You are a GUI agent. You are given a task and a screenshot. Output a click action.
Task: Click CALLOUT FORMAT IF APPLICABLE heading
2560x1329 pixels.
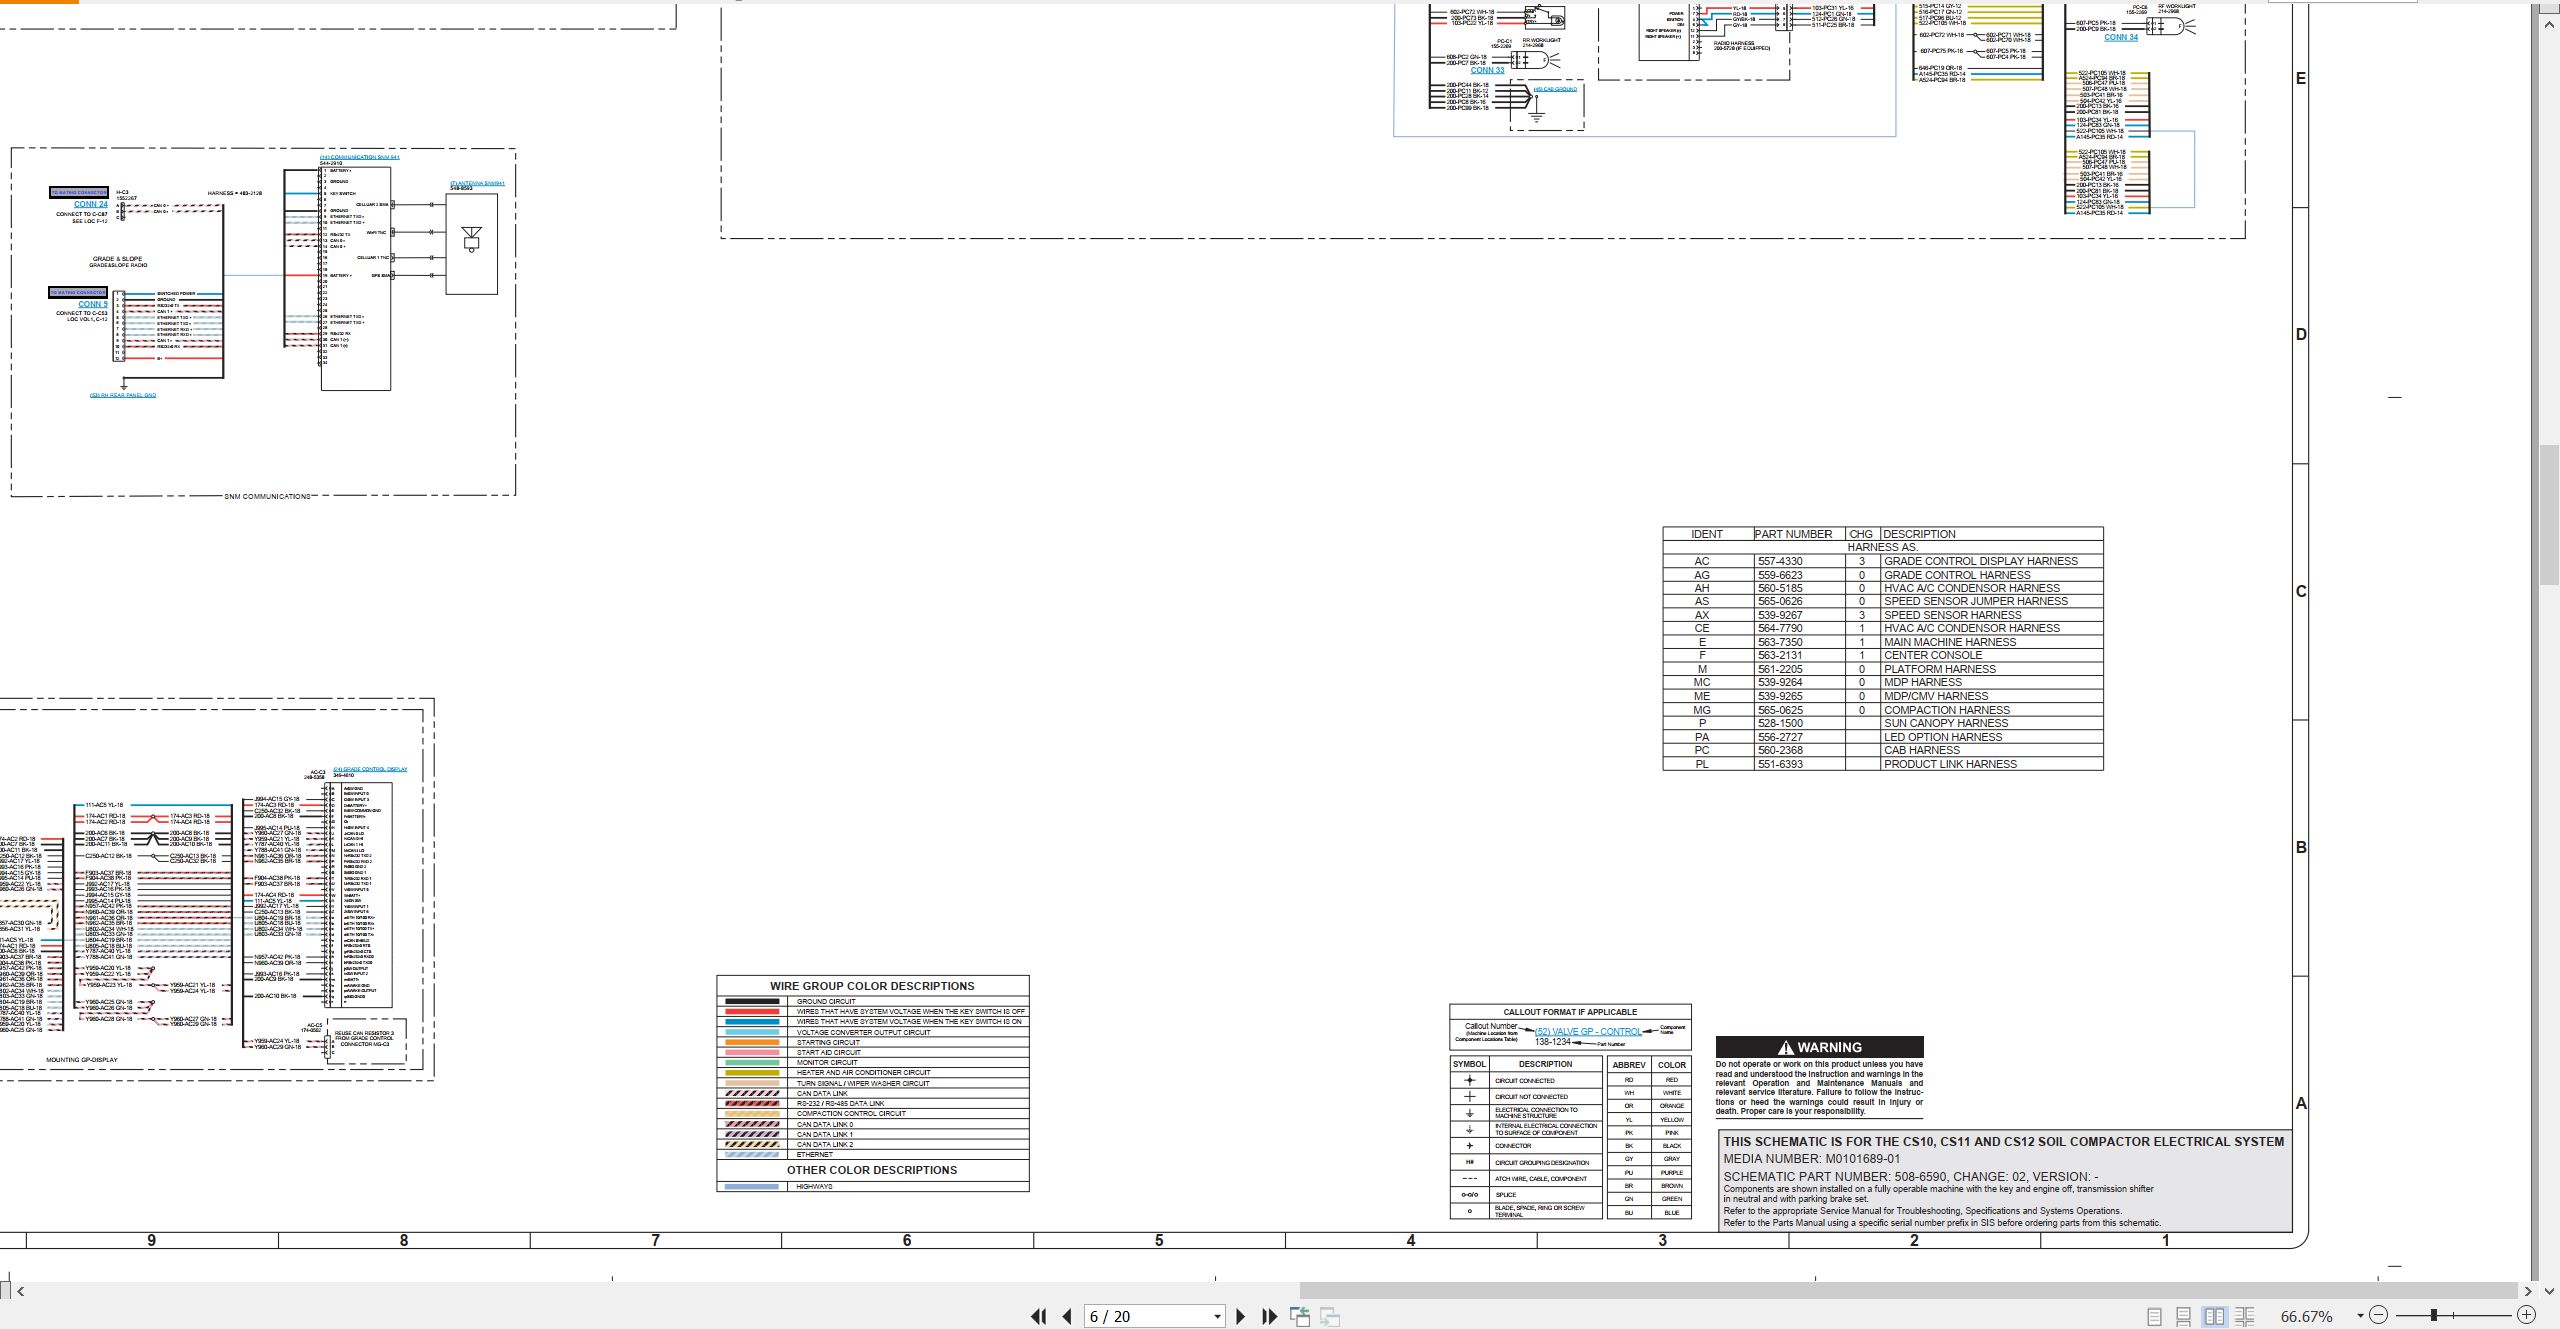tap(1570, 1012)
